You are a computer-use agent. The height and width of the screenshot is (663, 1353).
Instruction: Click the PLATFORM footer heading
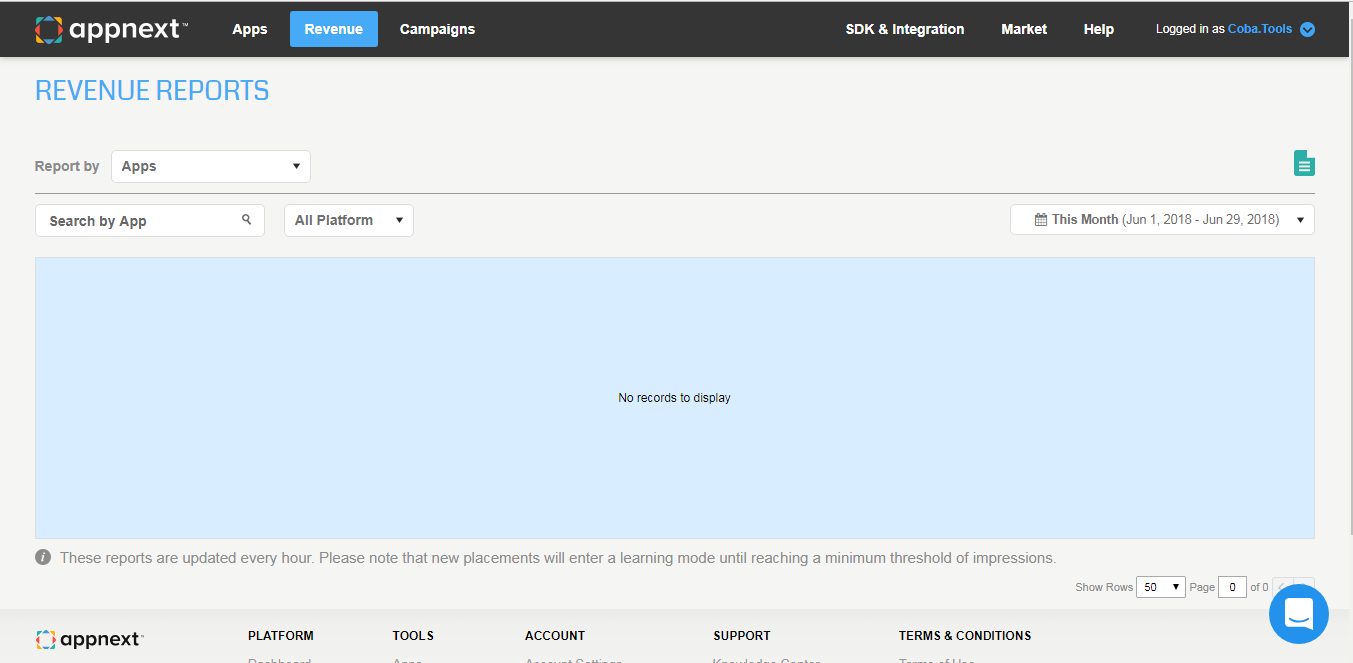click(x=281, y=636)
